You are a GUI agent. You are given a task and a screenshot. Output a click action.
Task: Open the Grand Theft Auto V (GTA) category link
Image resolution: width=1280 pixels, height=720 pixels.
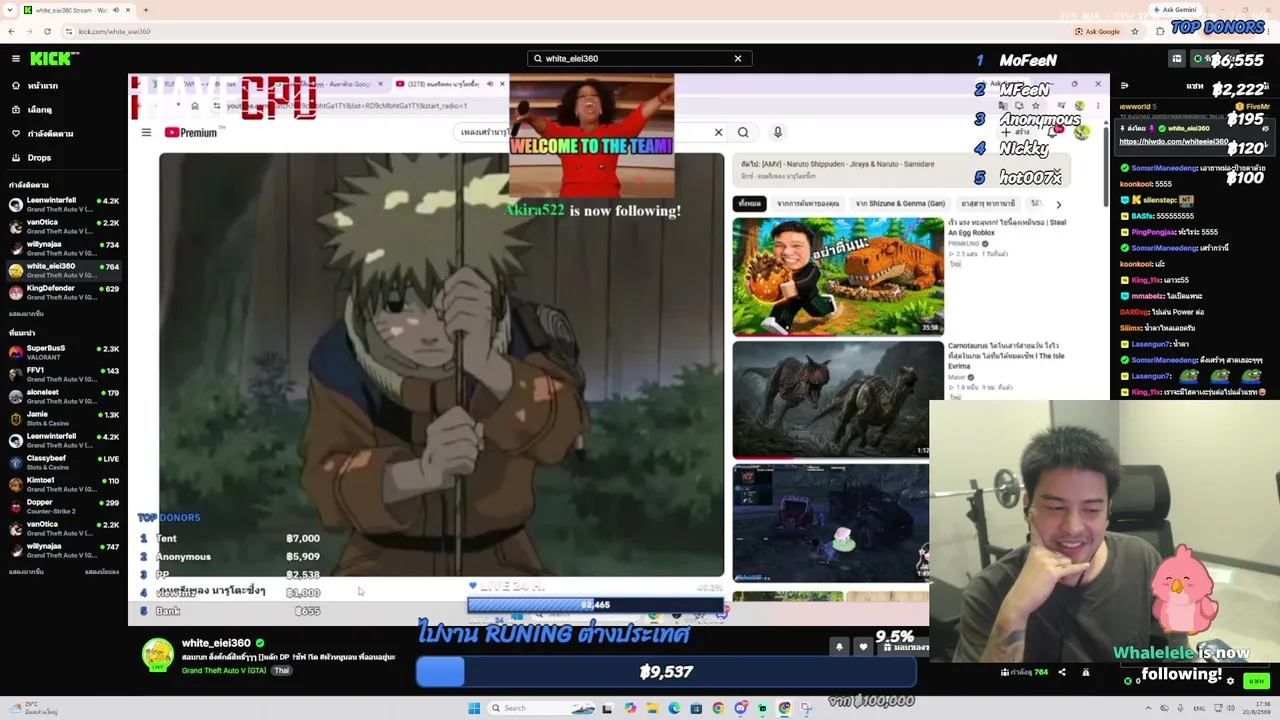coord(224,670)
